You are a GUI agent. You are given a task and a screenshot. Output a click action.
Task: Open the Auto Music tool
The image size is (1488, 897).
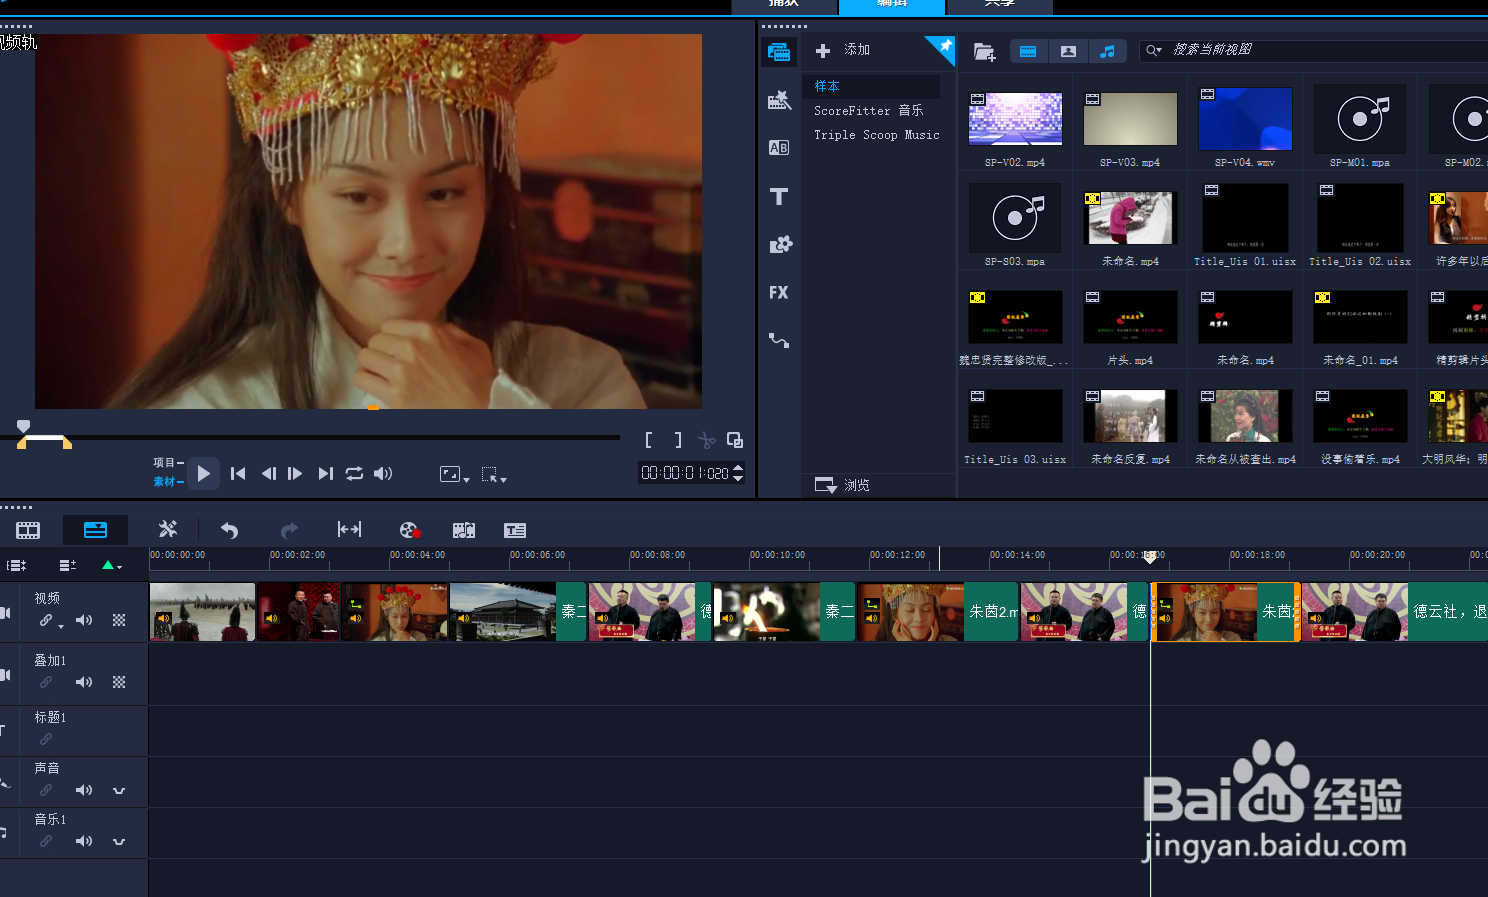[x=464, y=530]
